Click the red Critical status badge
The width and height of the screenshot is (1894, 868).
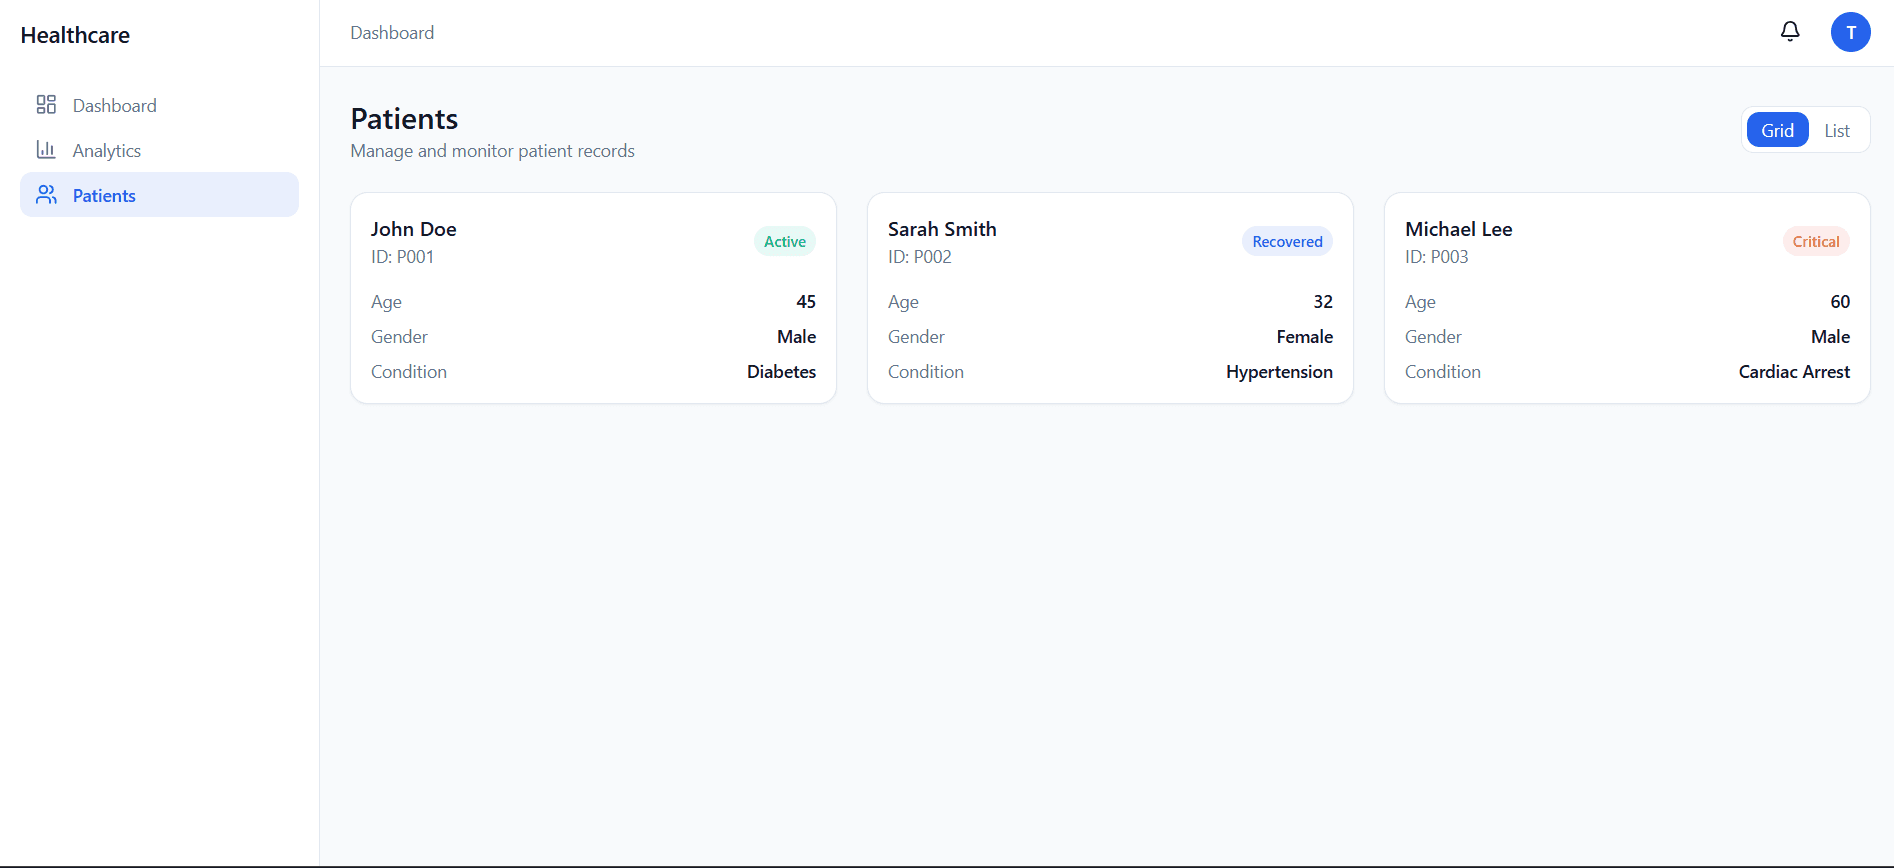[1815, 242]
